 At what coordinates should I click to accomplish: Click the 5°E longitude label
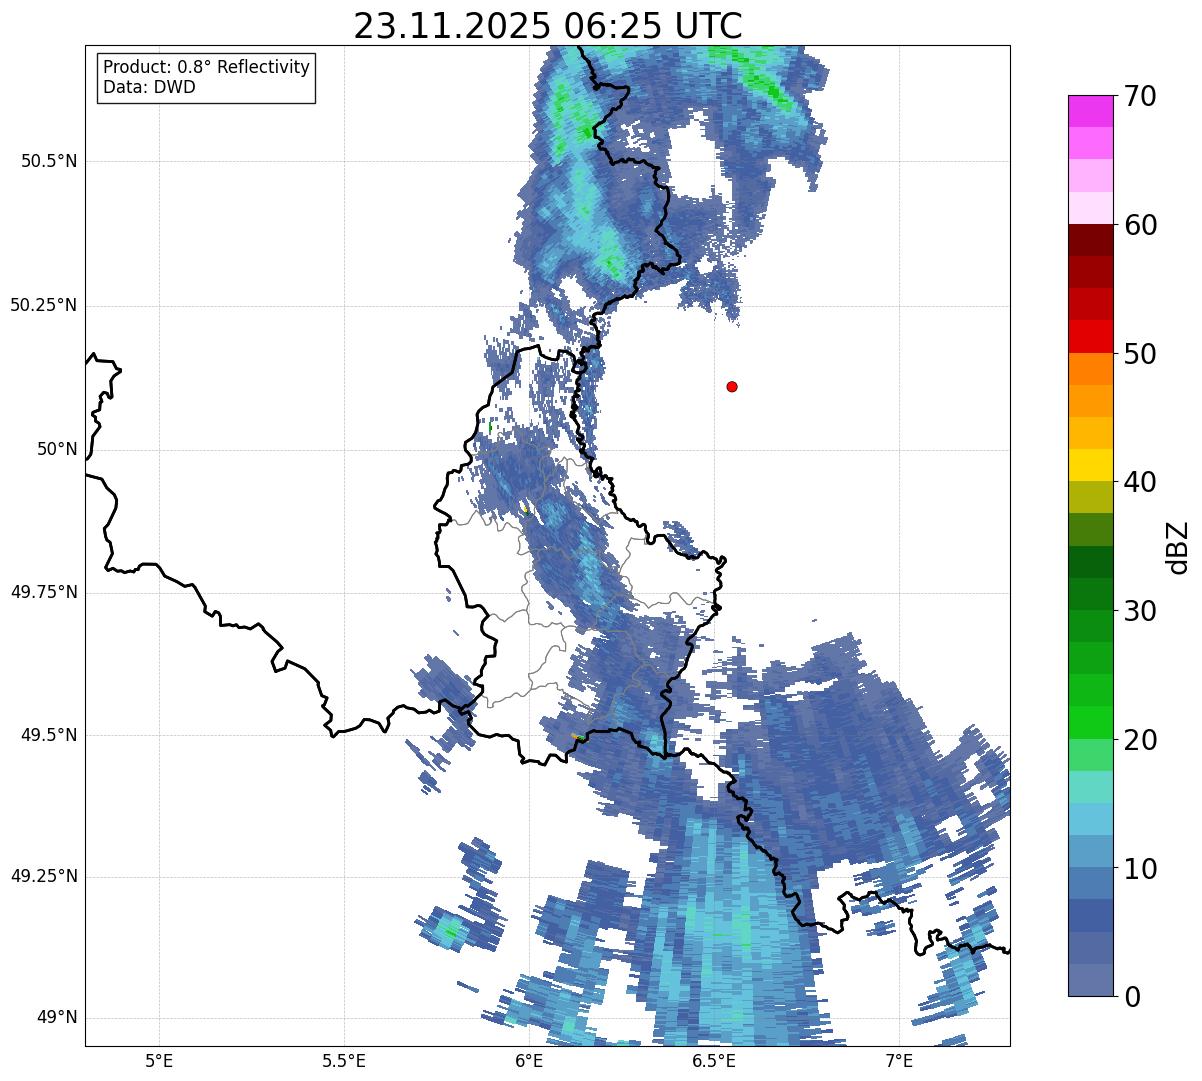159,1060
